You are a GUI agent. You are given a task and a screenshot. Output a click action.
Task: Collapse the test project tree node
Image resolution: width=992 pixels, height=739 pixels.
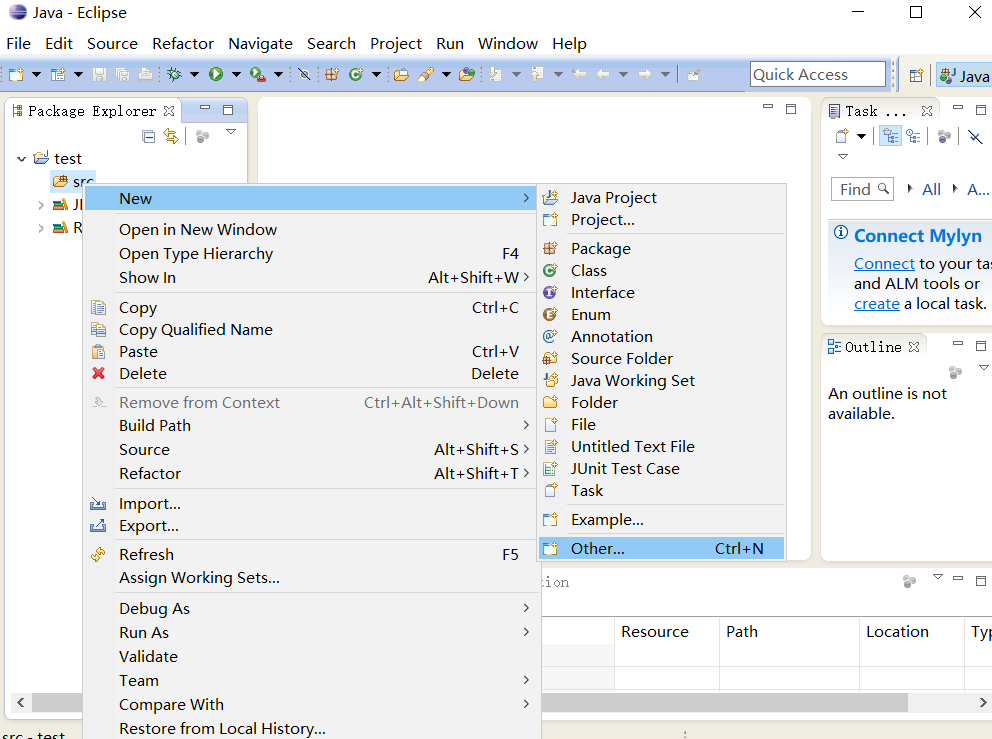click(x=22, y=158)
